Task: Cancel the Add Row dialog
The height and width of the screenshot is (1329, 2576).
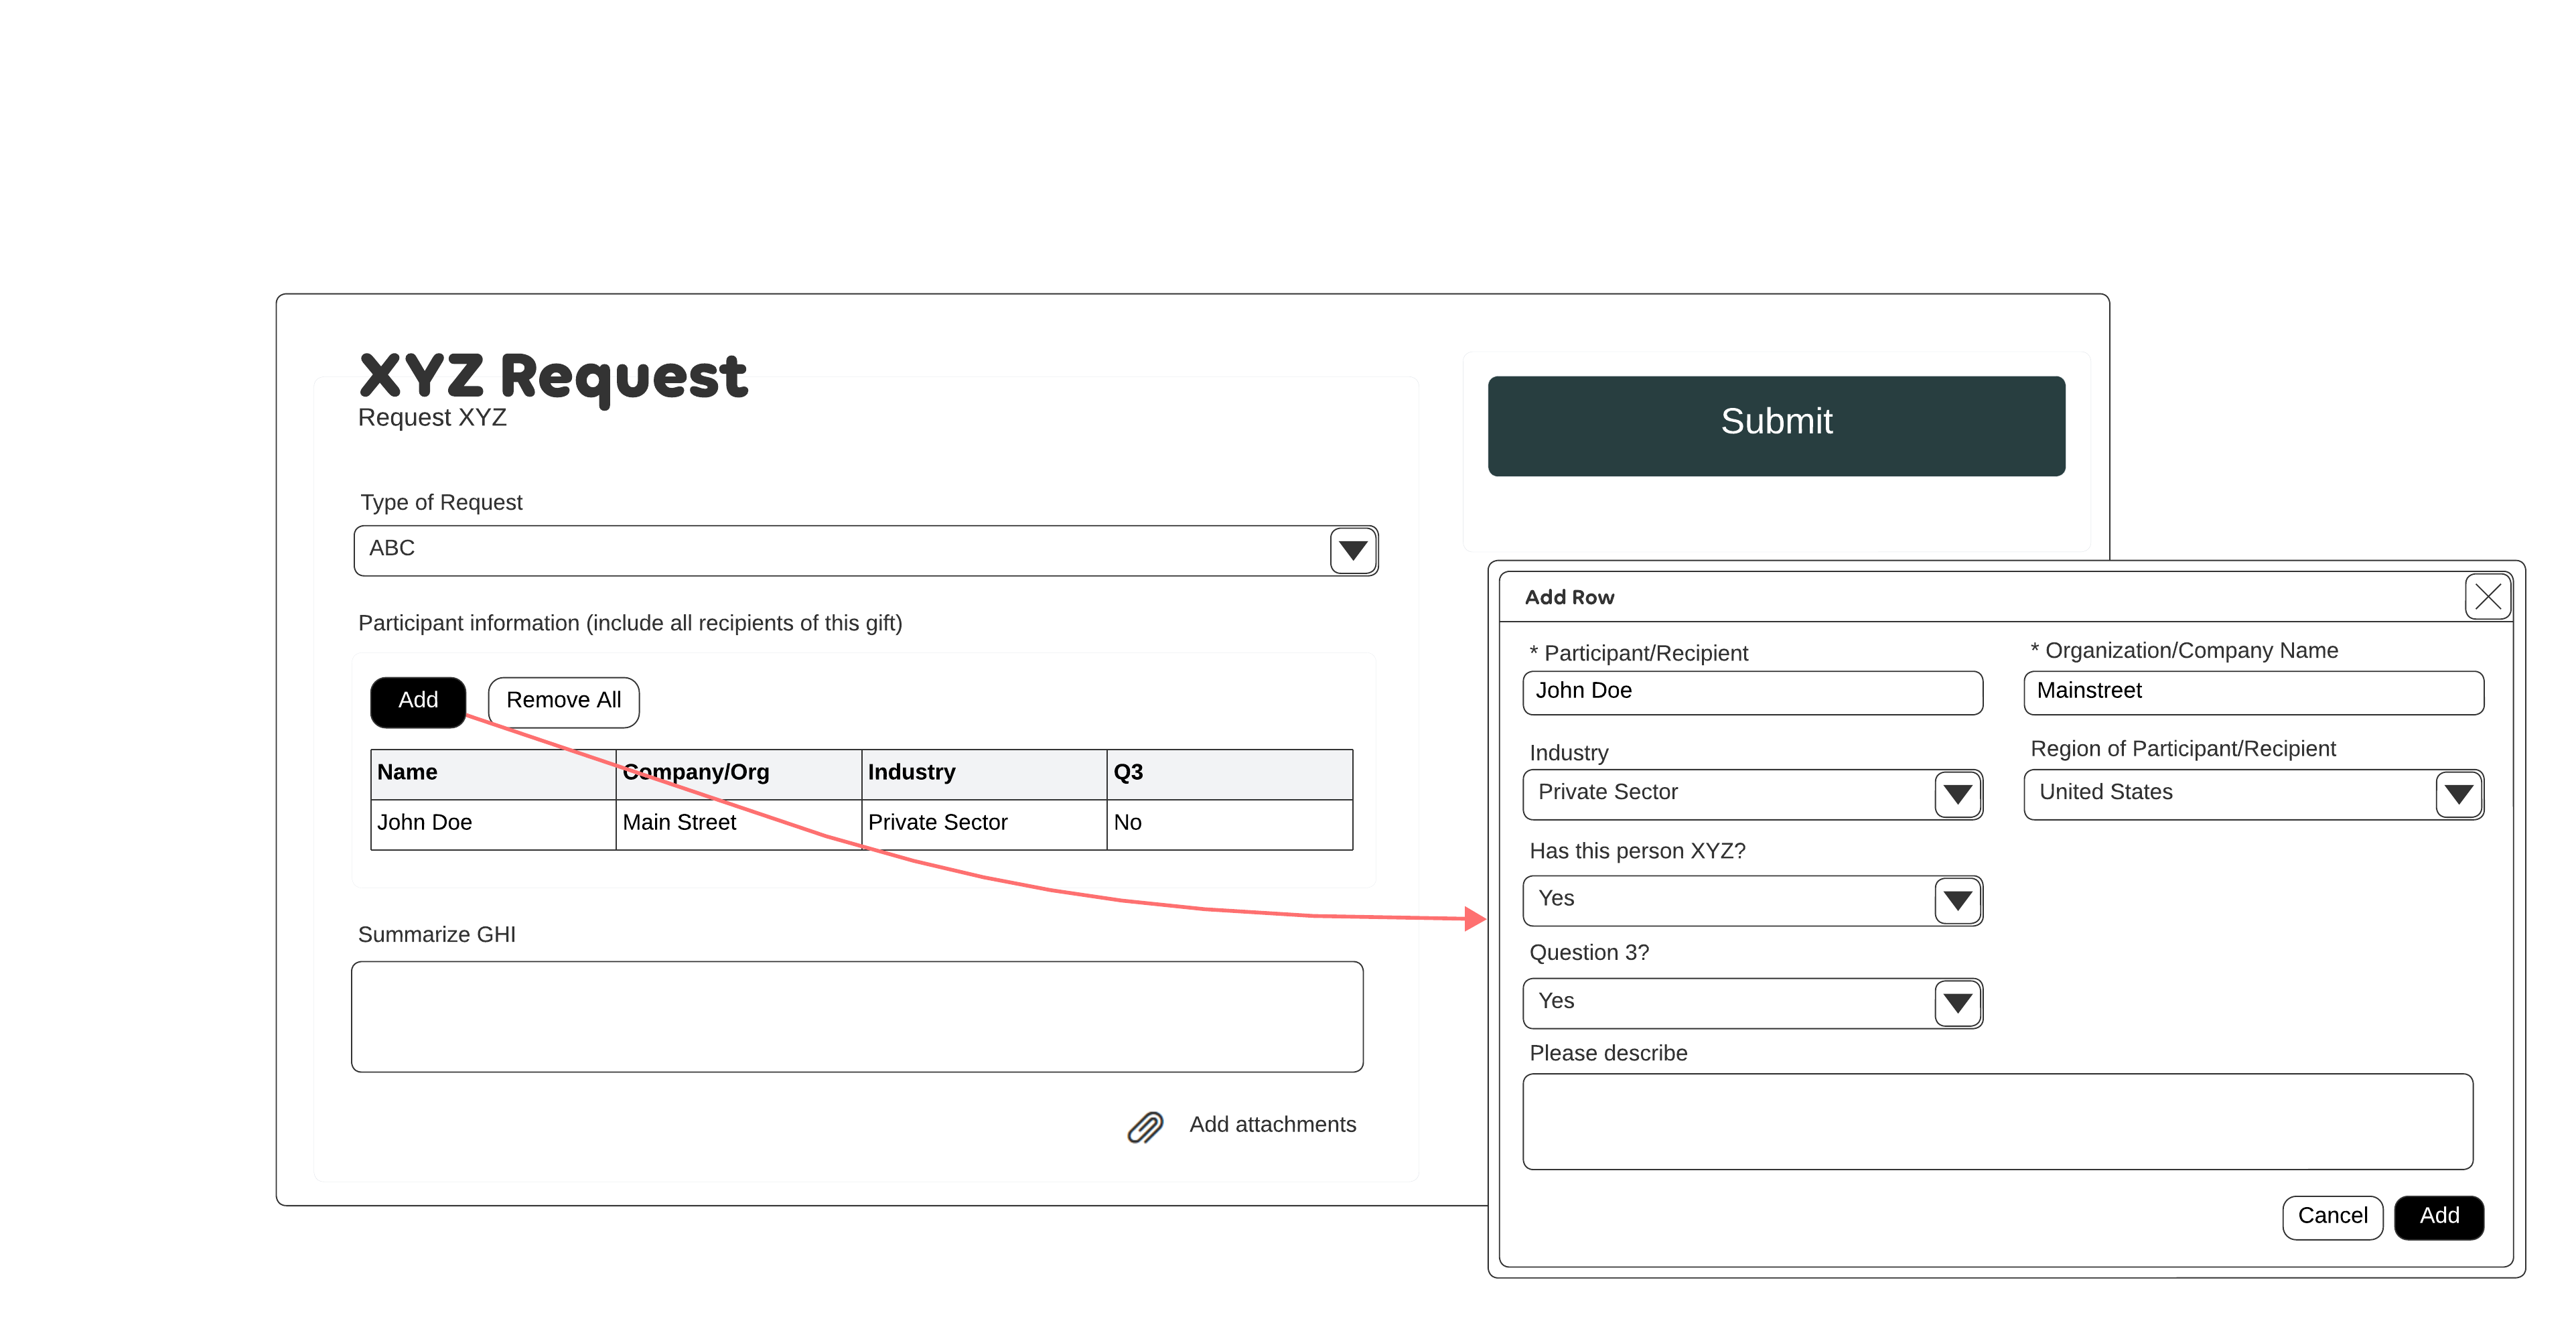Action: pos(2332,1216)
